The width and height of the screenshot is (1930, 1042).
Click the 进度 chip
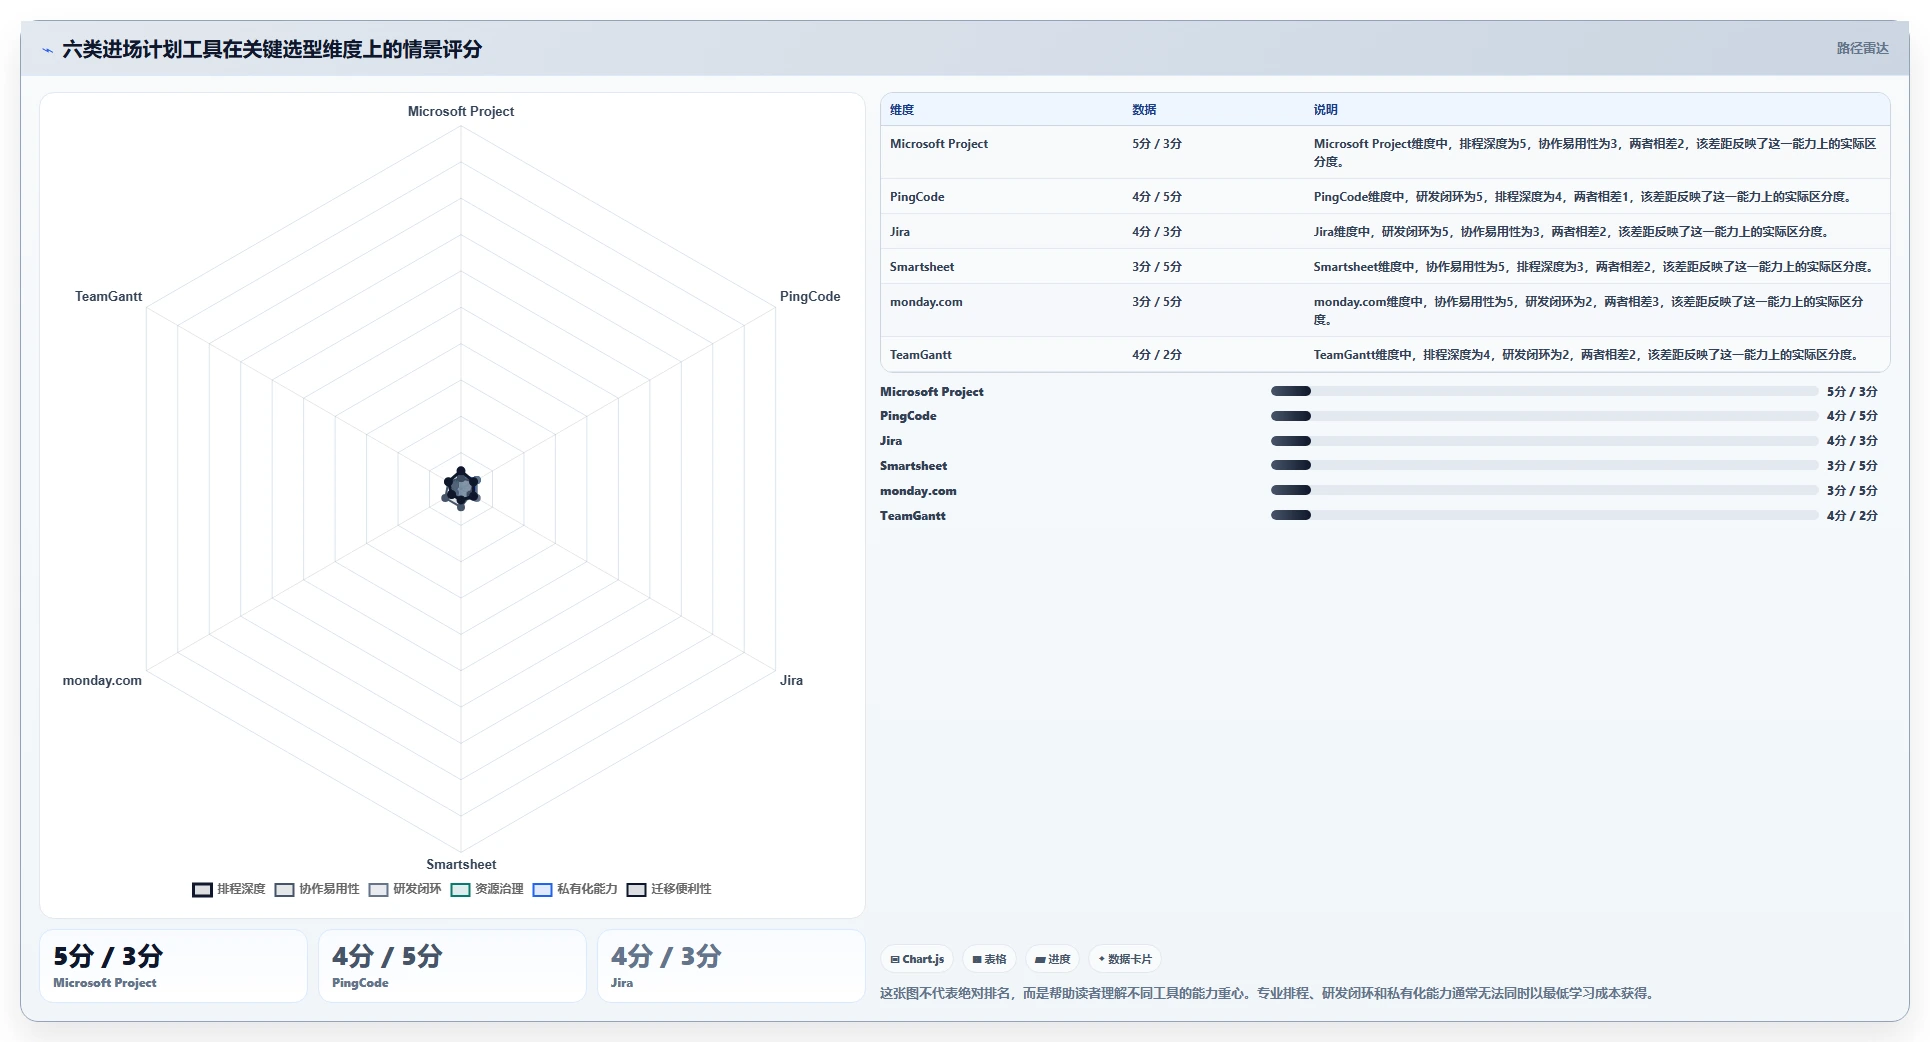[x=1053, y=959]
